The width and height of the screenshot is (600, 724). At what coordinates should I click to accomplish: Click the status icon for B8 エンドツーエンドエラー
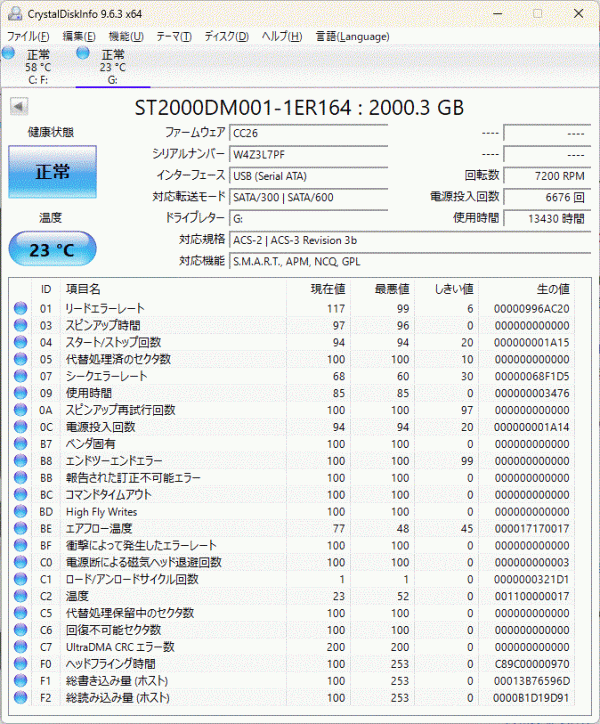[x=20, y=460]
